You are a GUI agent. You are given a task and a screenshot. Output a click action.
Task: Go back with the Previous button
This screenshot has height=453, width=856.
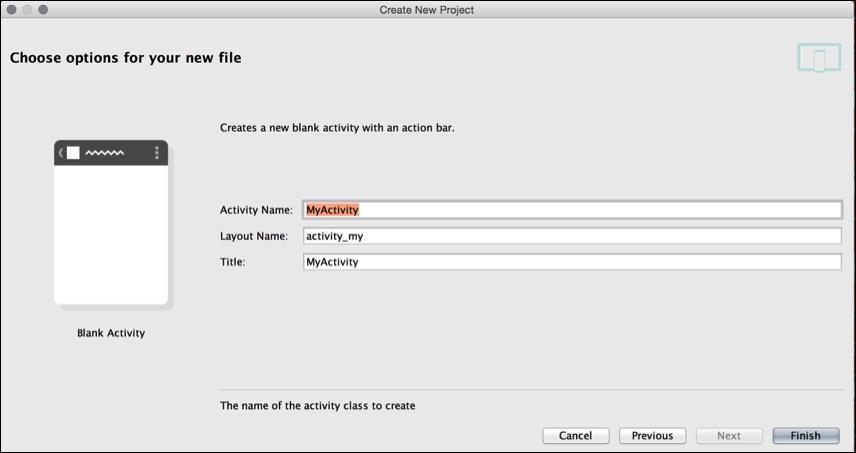point(652,436)
